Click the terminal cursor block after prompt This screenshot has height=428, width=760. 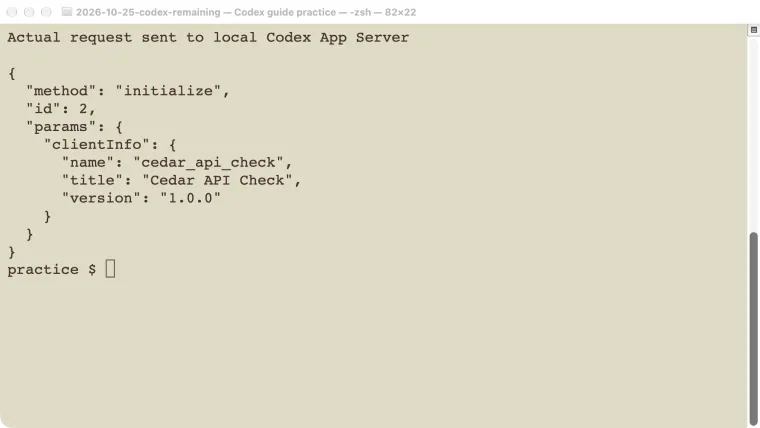pyautogui.click(x=111, y=269)
